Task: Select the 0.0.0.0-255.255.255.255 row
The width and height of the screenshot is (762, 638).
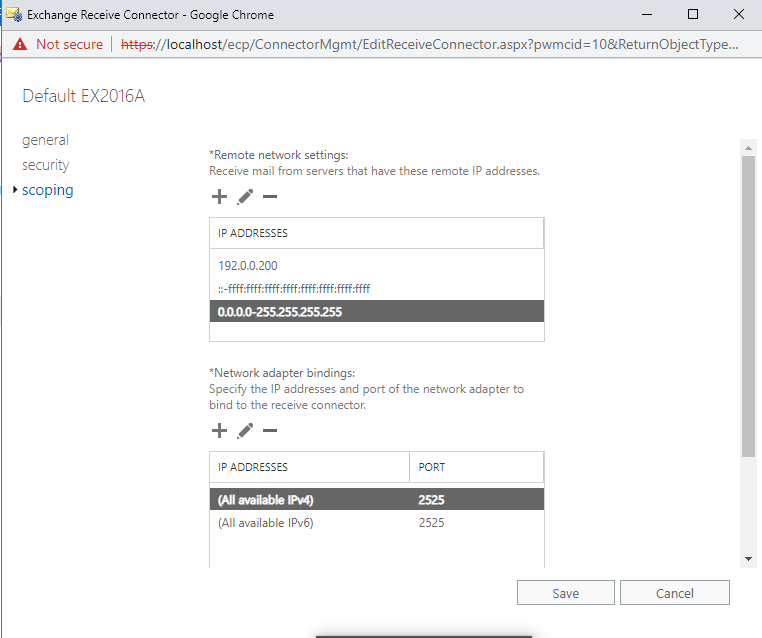Action: coord(377,311)
